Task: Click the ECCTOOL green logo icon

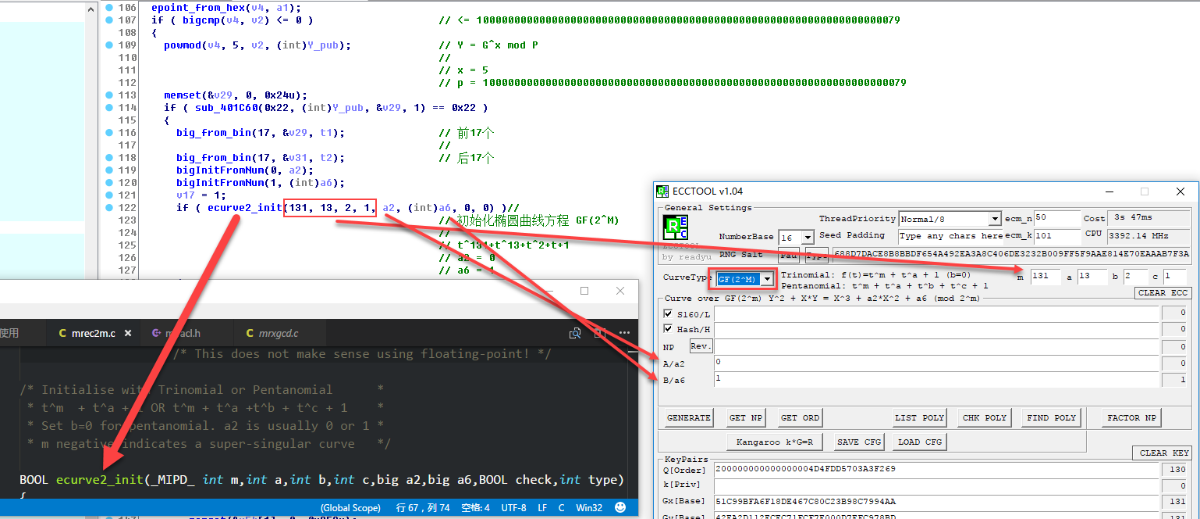Action: click(675, 228)
